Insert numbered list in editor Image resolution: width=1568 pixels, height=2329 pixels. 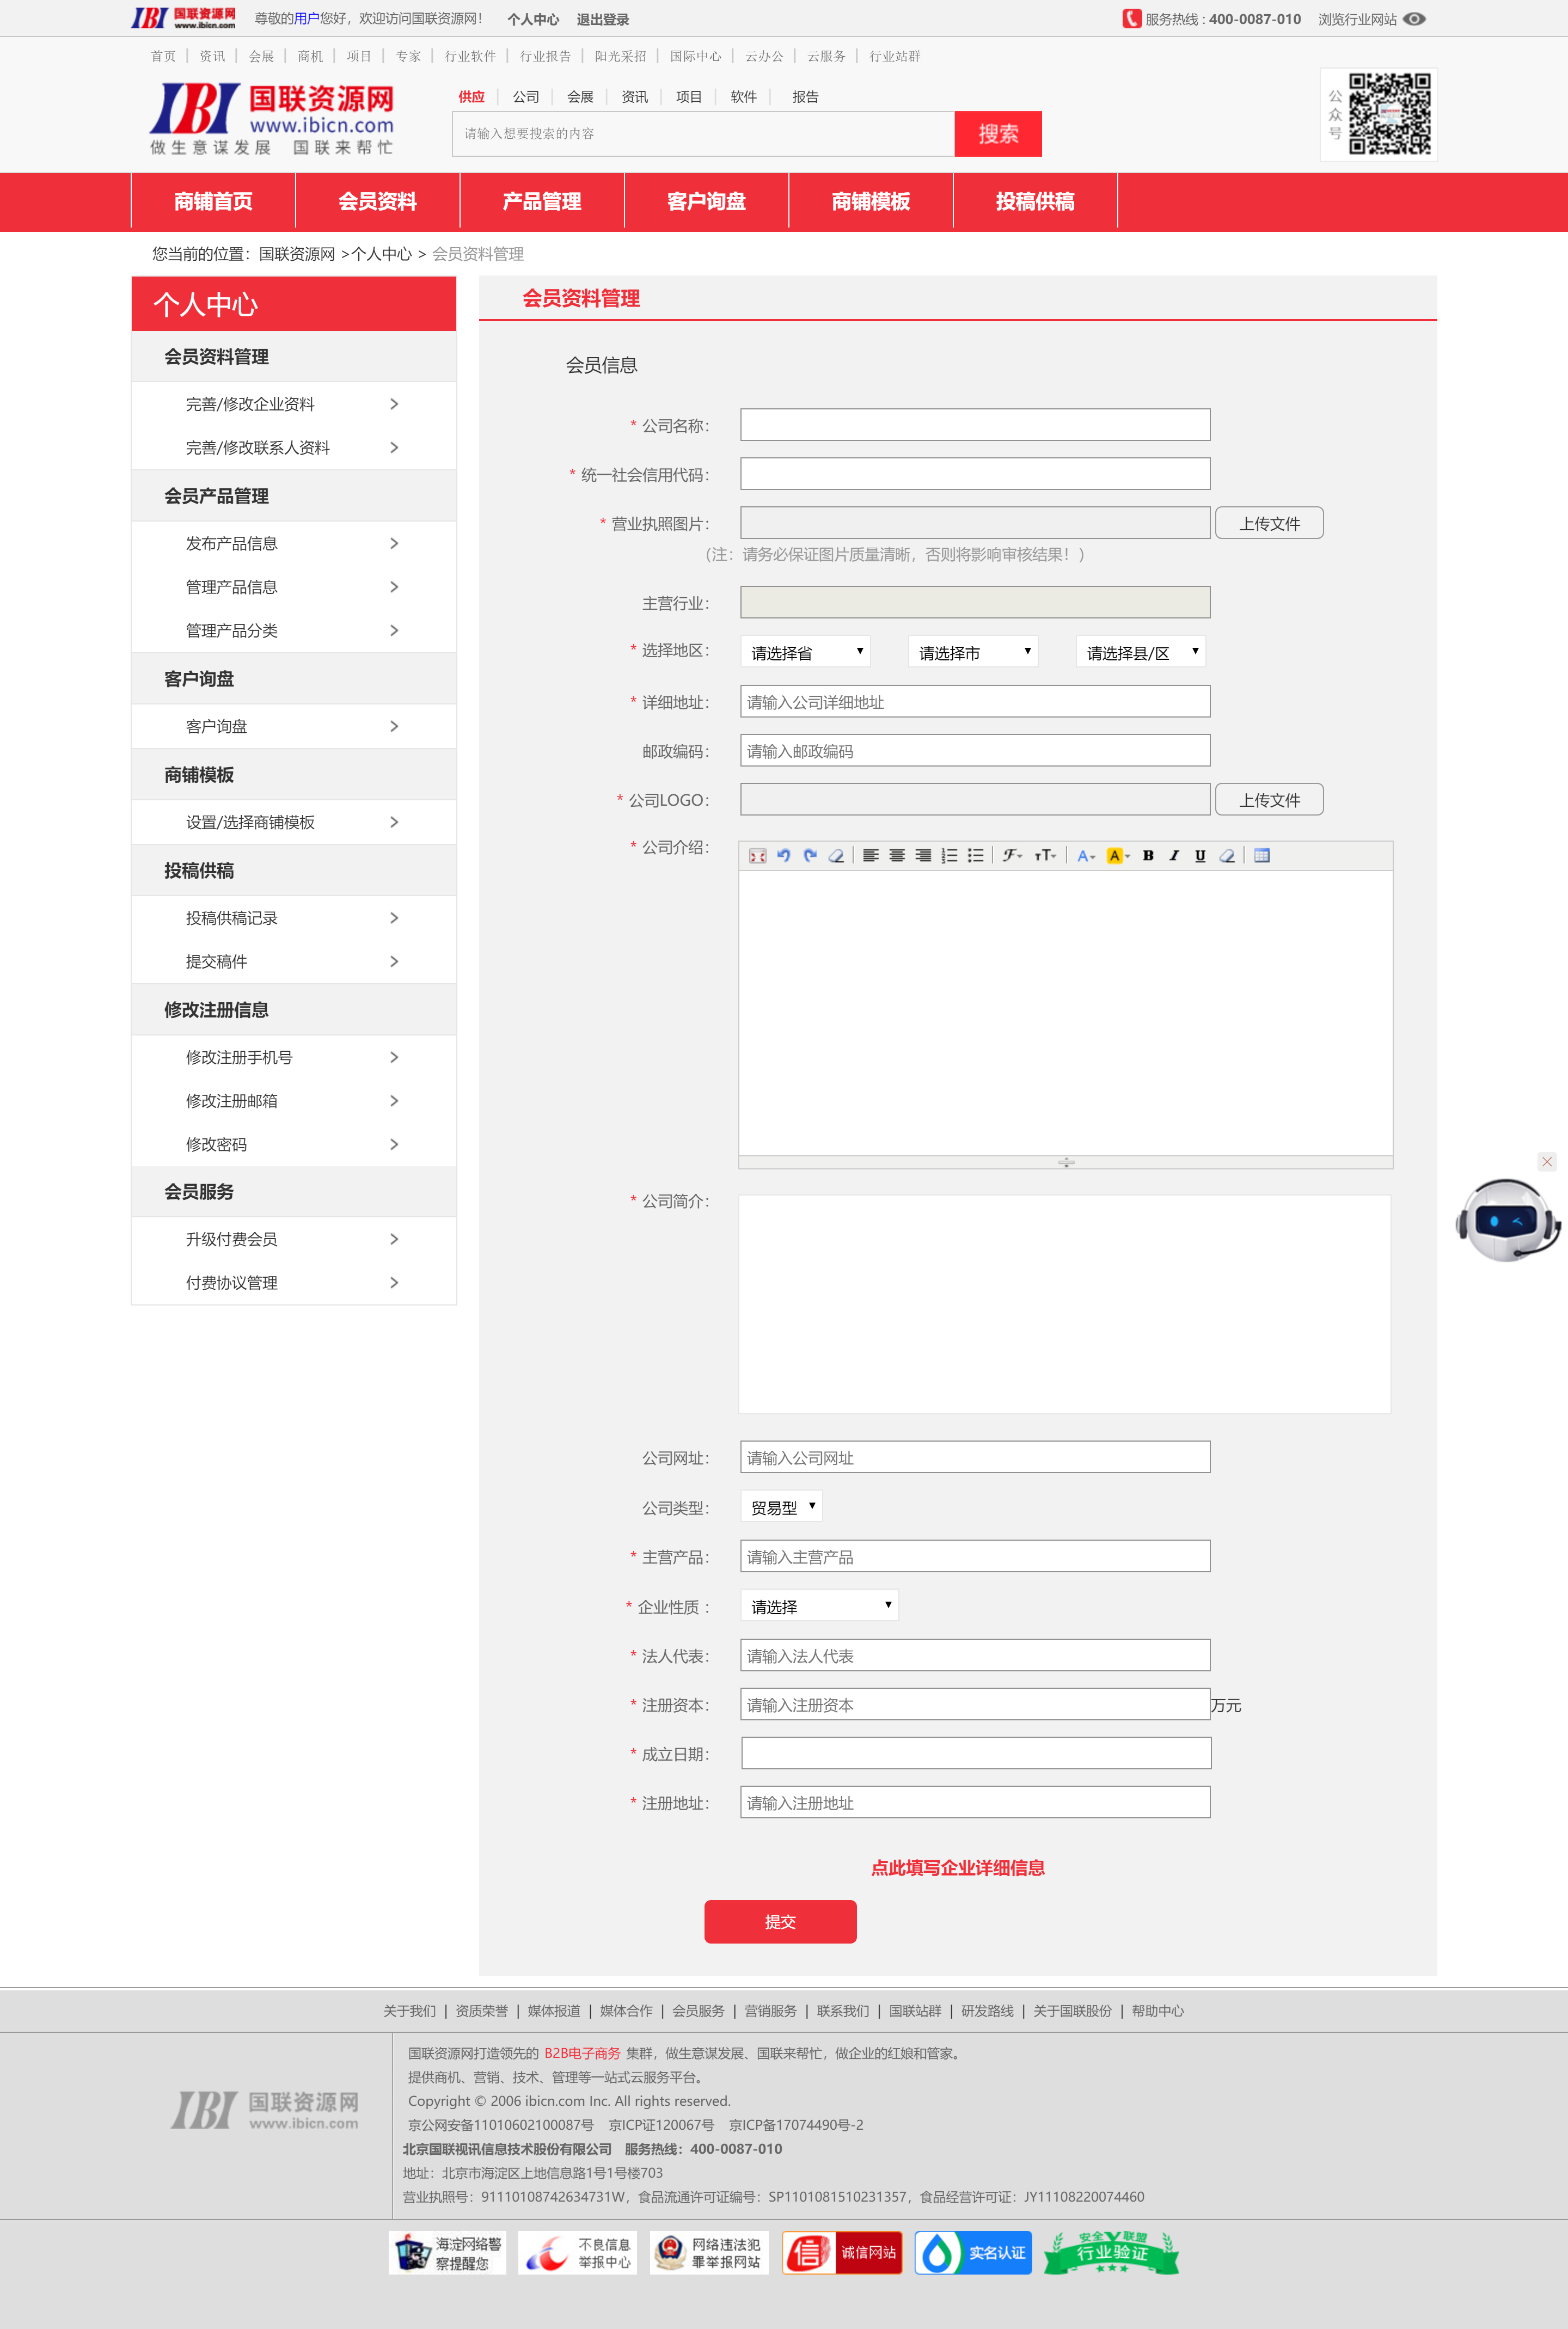pyautogui.click(x=949, y=855)
